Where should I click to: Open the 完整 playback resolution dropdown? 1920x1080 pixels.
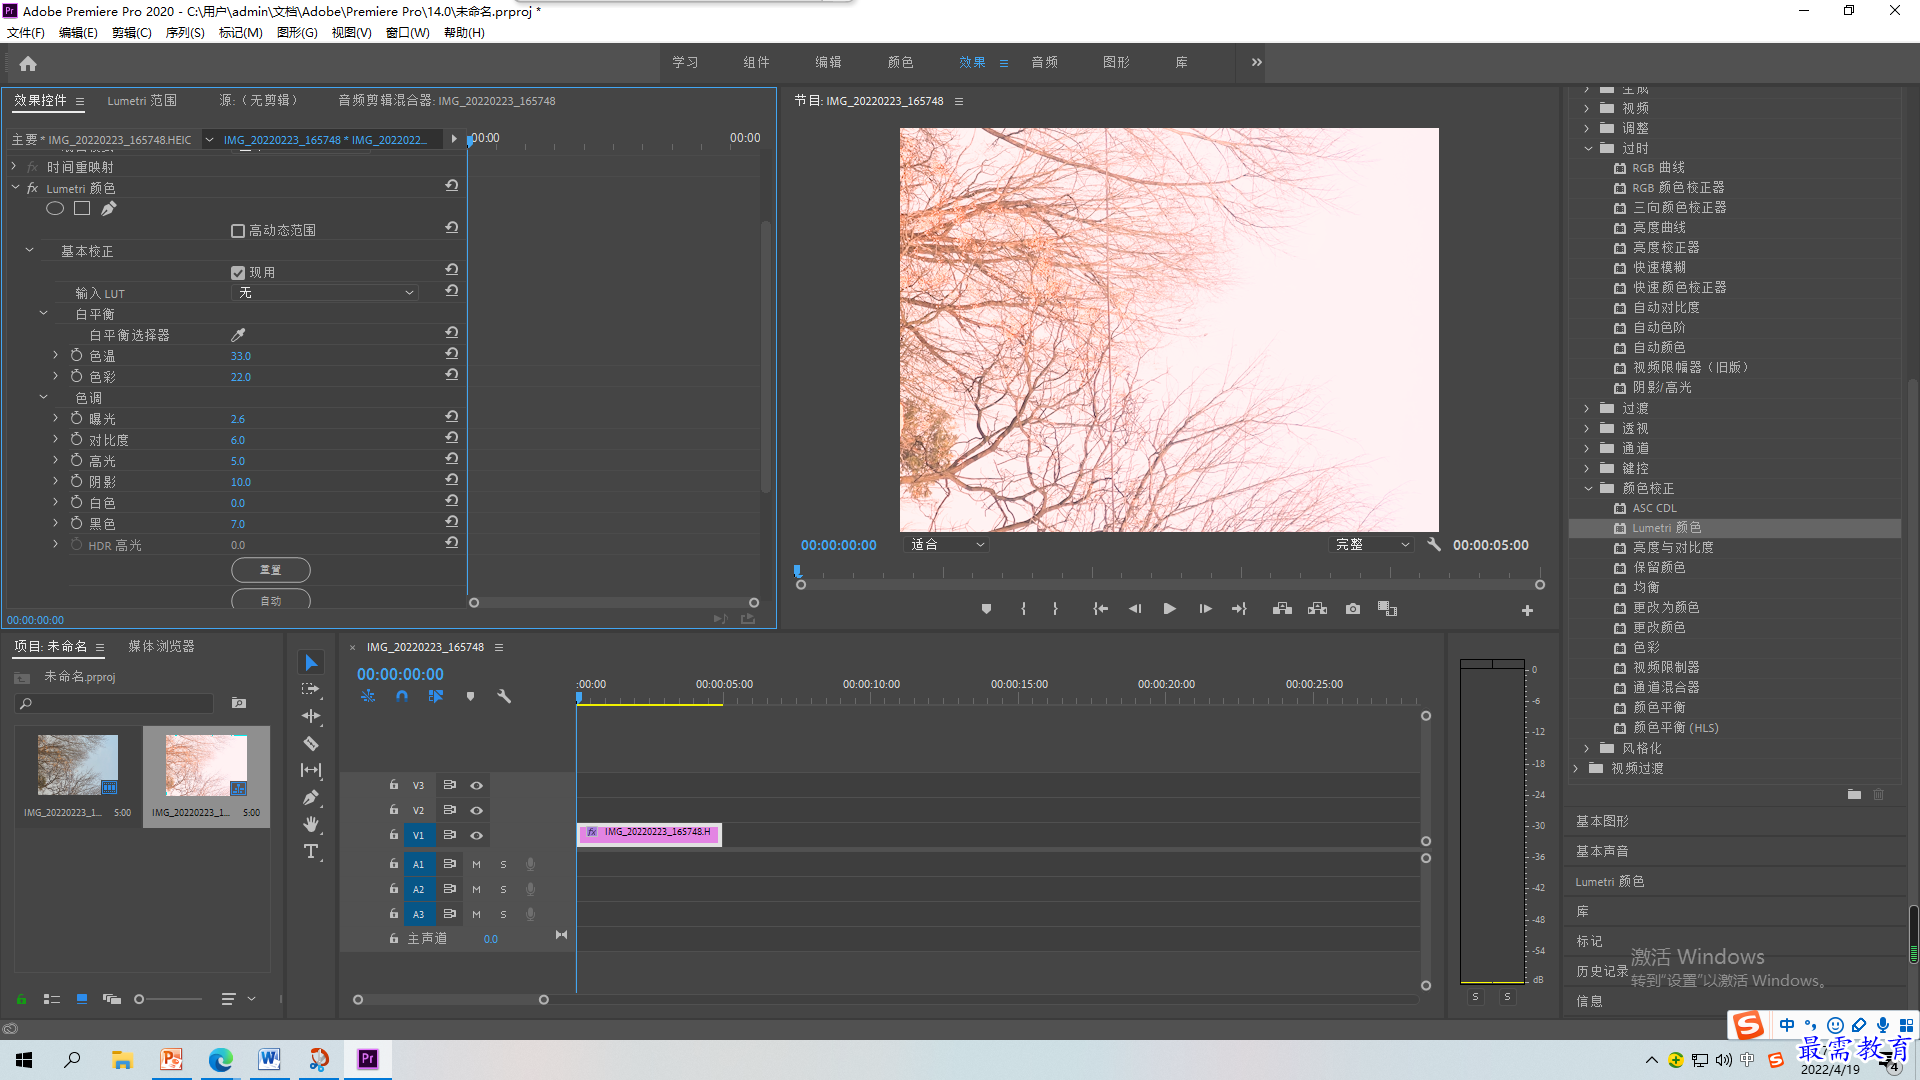[1372, 545]
